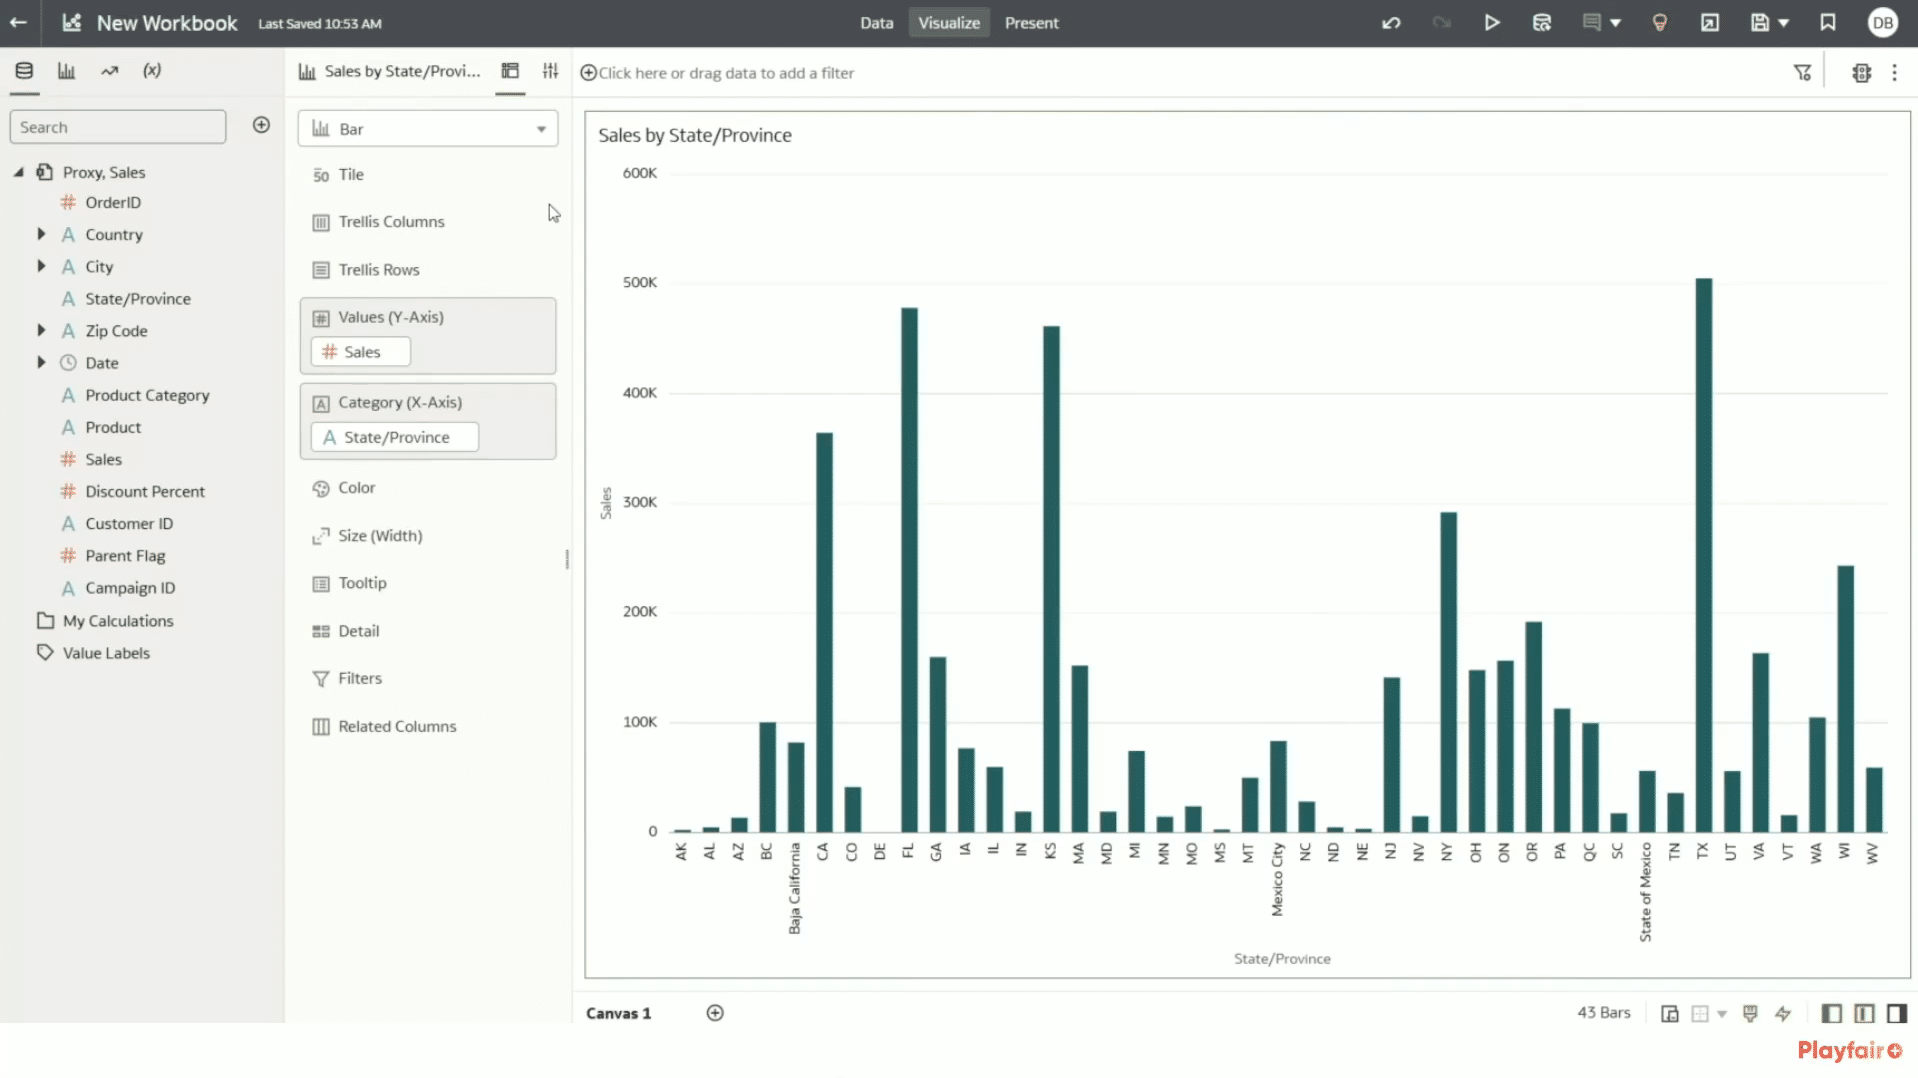Screen dimensions: 1918x1078
Task: Expand the Country tree item
Action: point(40,234)
